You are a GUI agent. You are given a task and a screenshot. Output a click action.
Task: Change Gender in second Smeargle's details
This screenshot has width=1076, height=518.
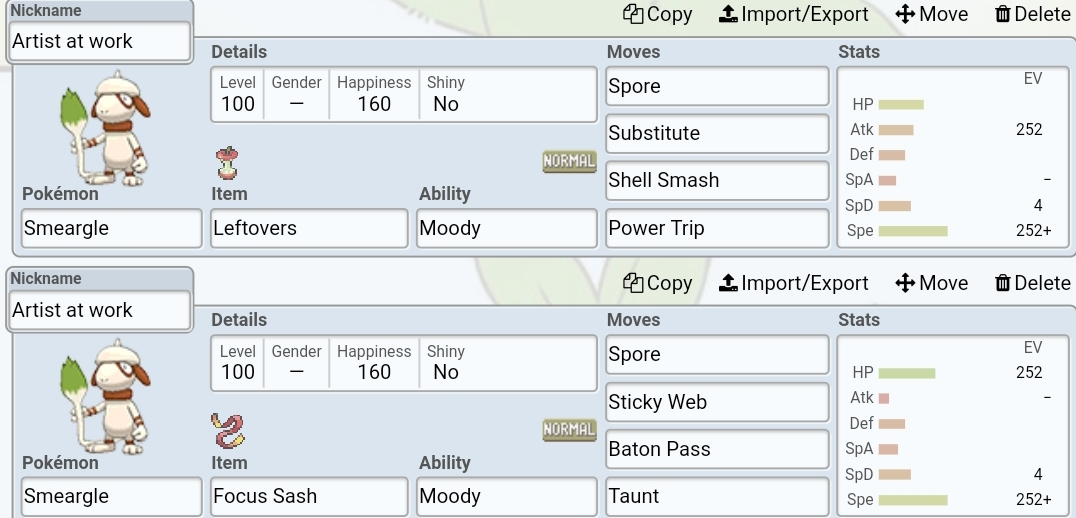[x=296, y=362]
